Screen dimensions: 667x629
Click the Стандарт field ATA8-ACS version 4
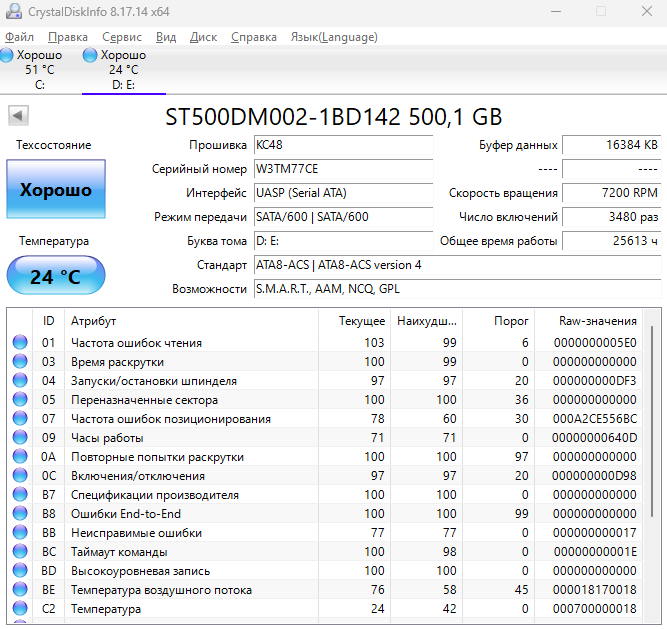pyautogui.click(x=457, y=265)
